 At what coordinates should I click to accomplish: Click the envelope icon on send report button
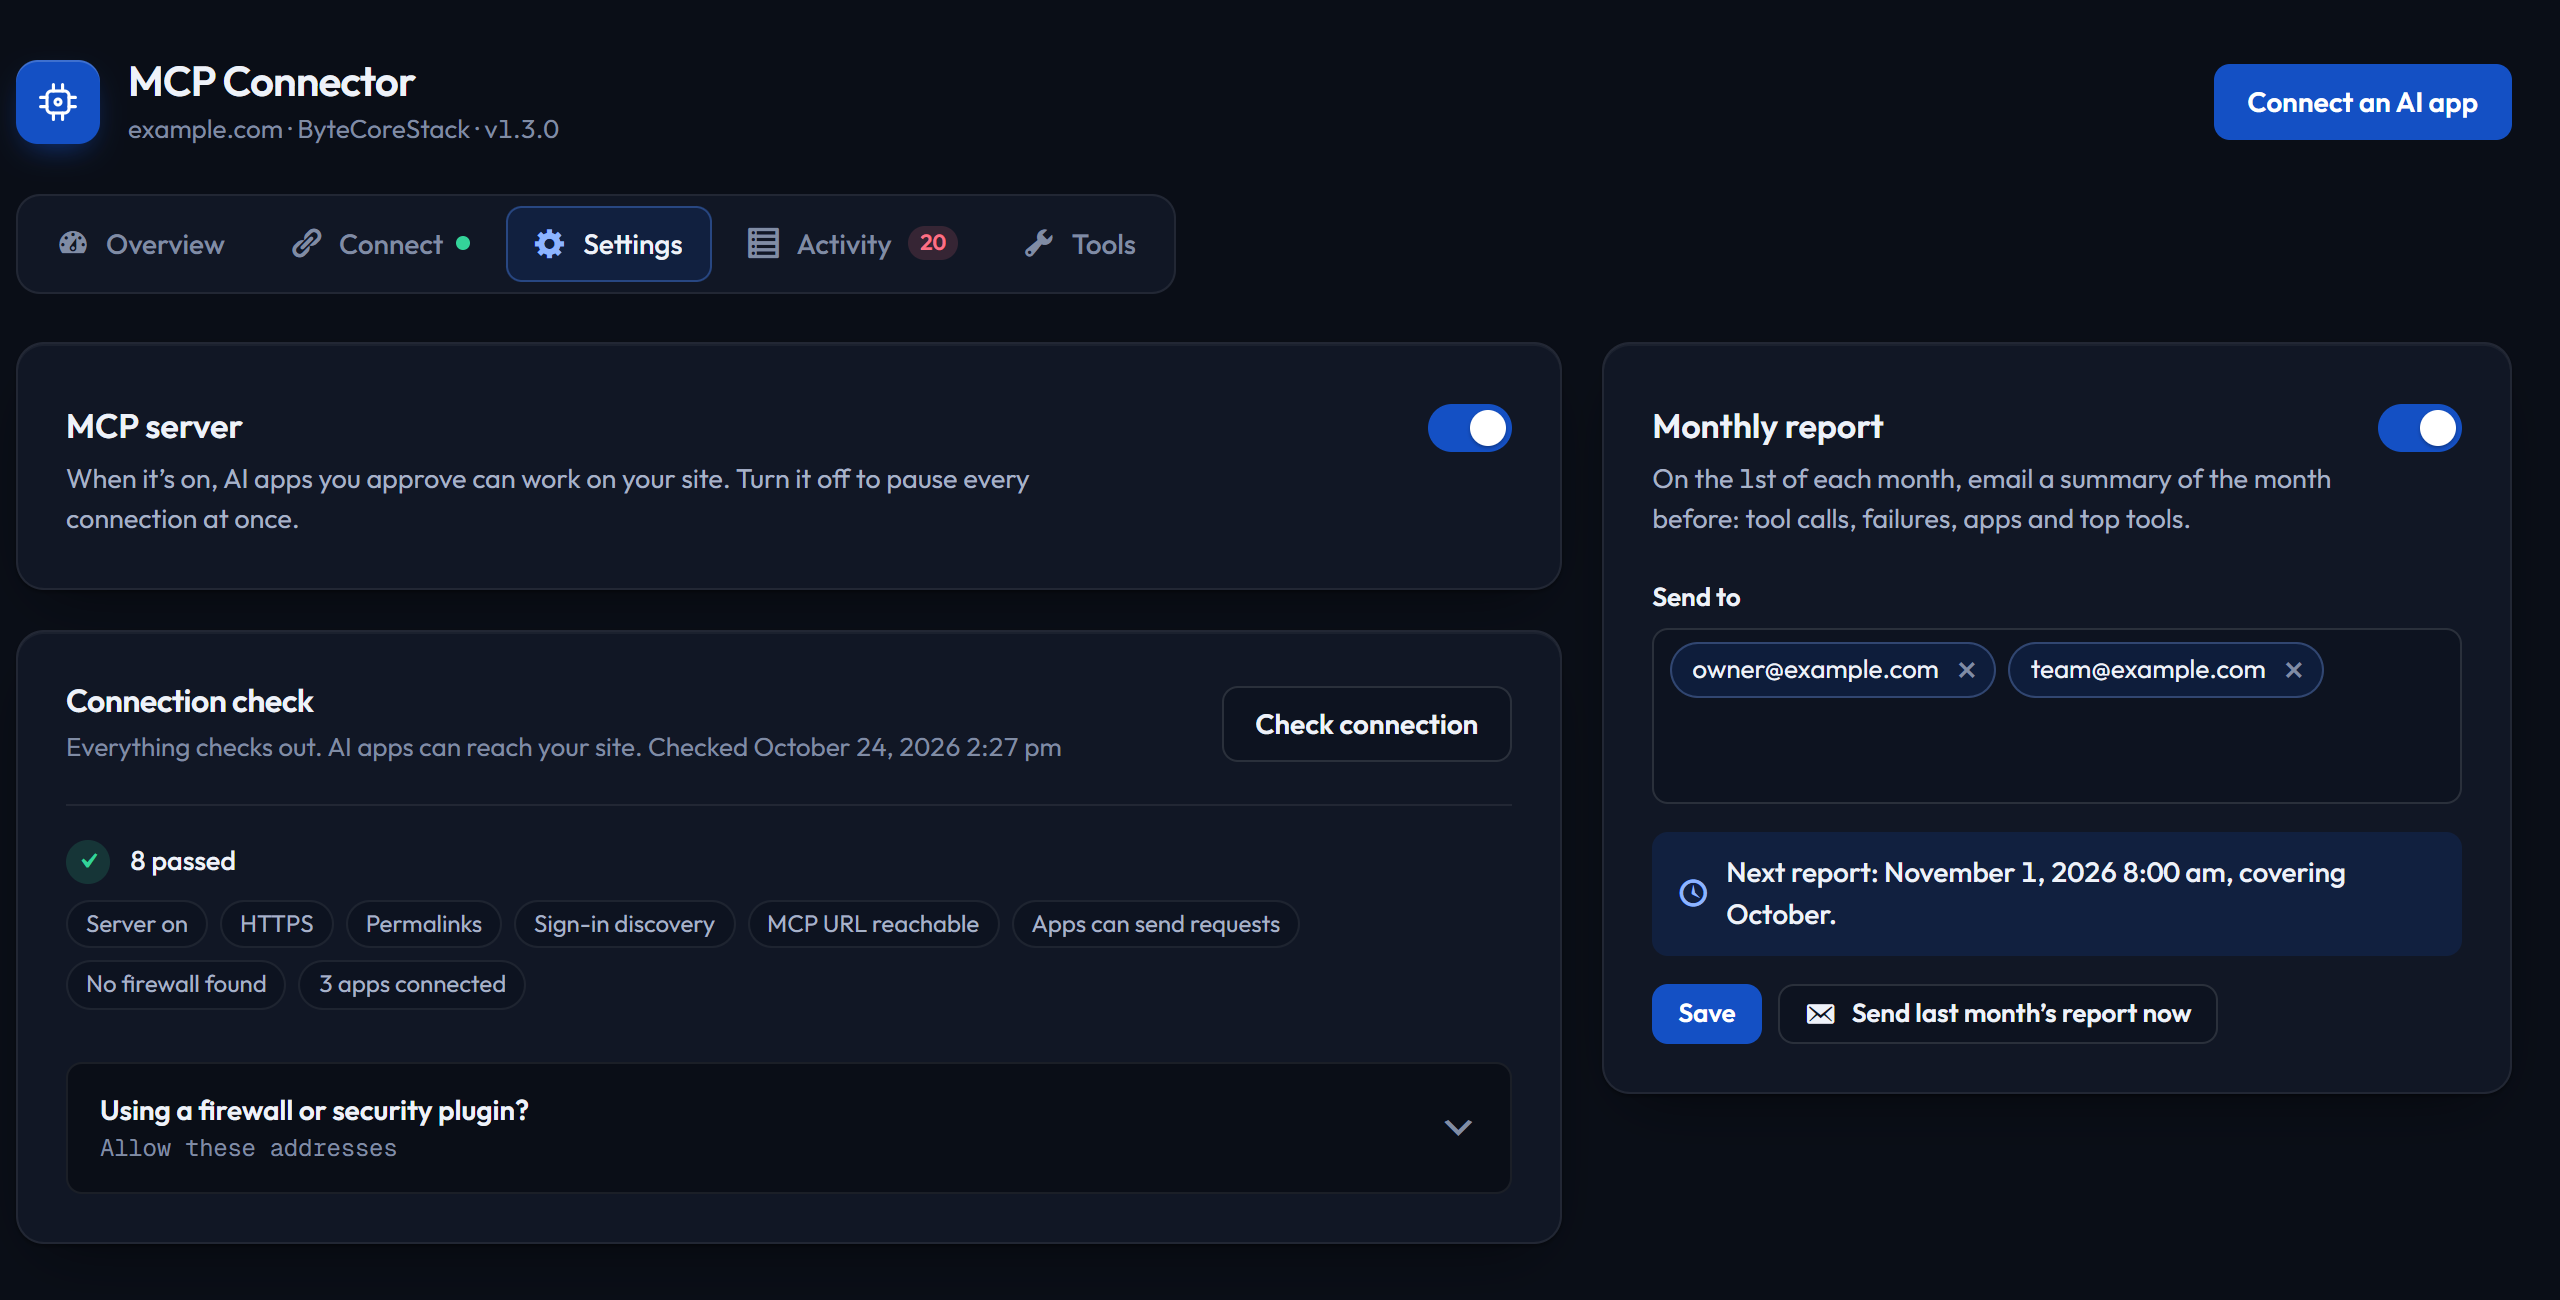click(1820, 1014)
